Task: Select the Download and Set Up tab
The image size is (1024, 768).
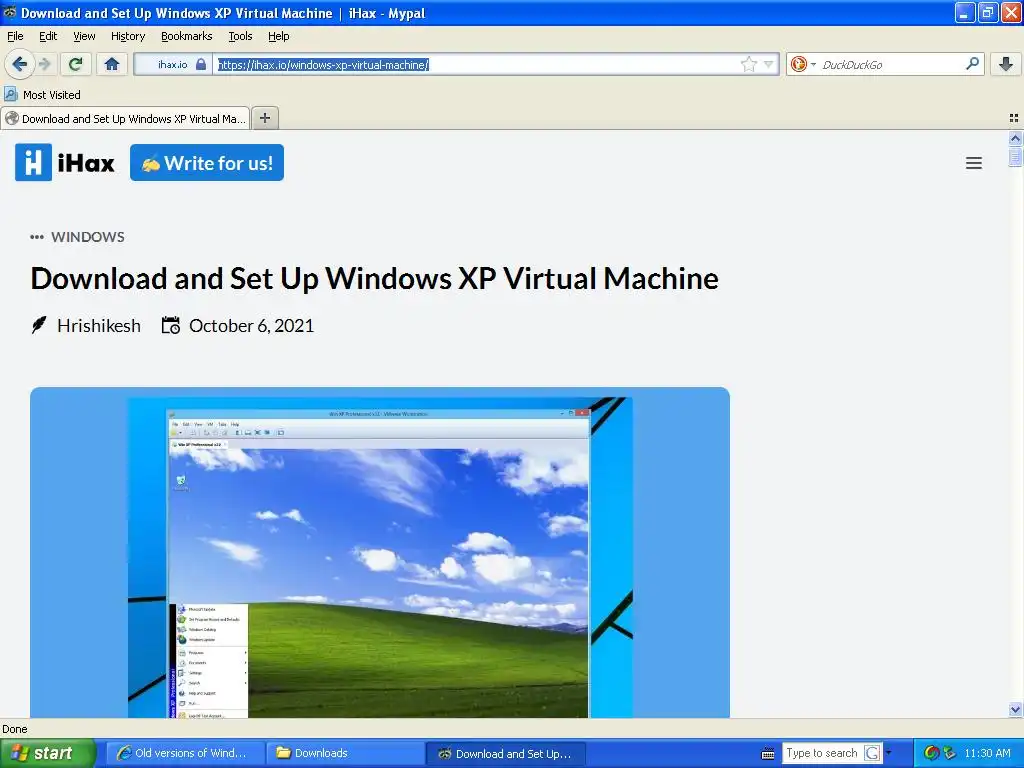Action: point(125,118)
